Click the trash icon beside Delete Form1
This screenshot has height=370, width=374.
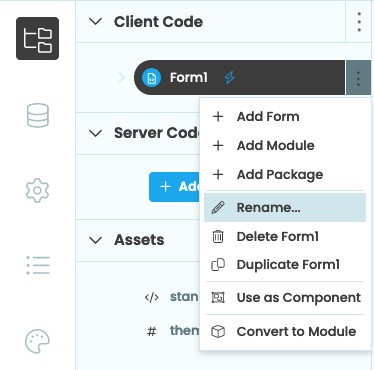click(x=218, y=237)
